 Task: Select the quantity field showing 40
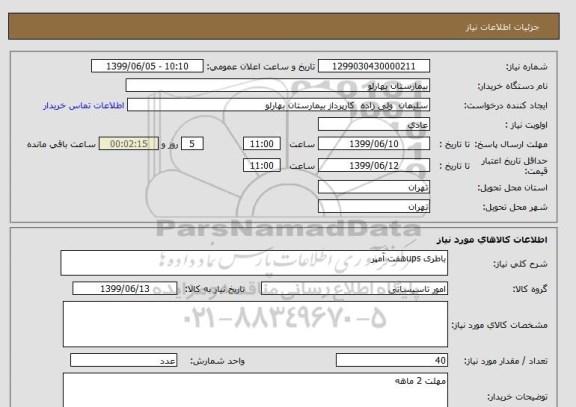coord(392,360)
